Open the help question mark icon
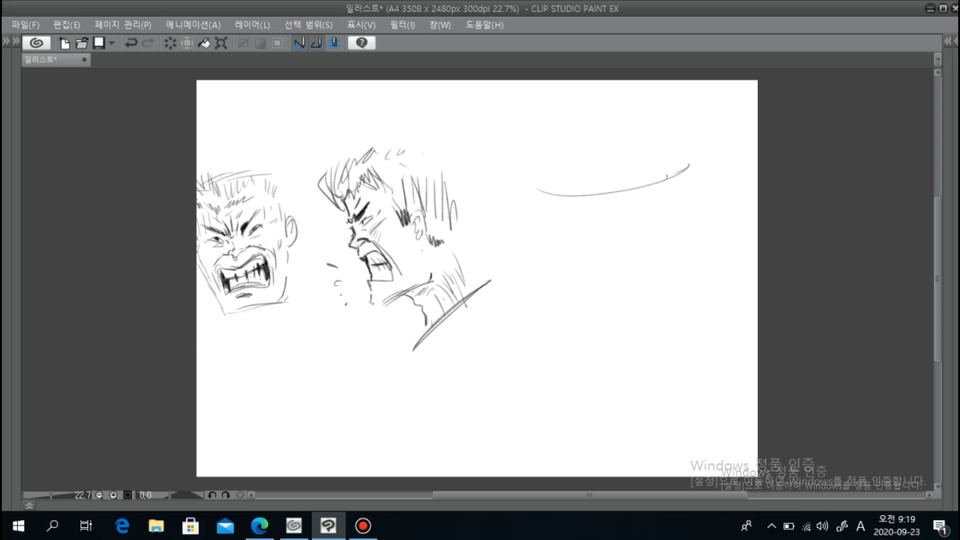The image size is (960, 540). (x=361, y=43)
